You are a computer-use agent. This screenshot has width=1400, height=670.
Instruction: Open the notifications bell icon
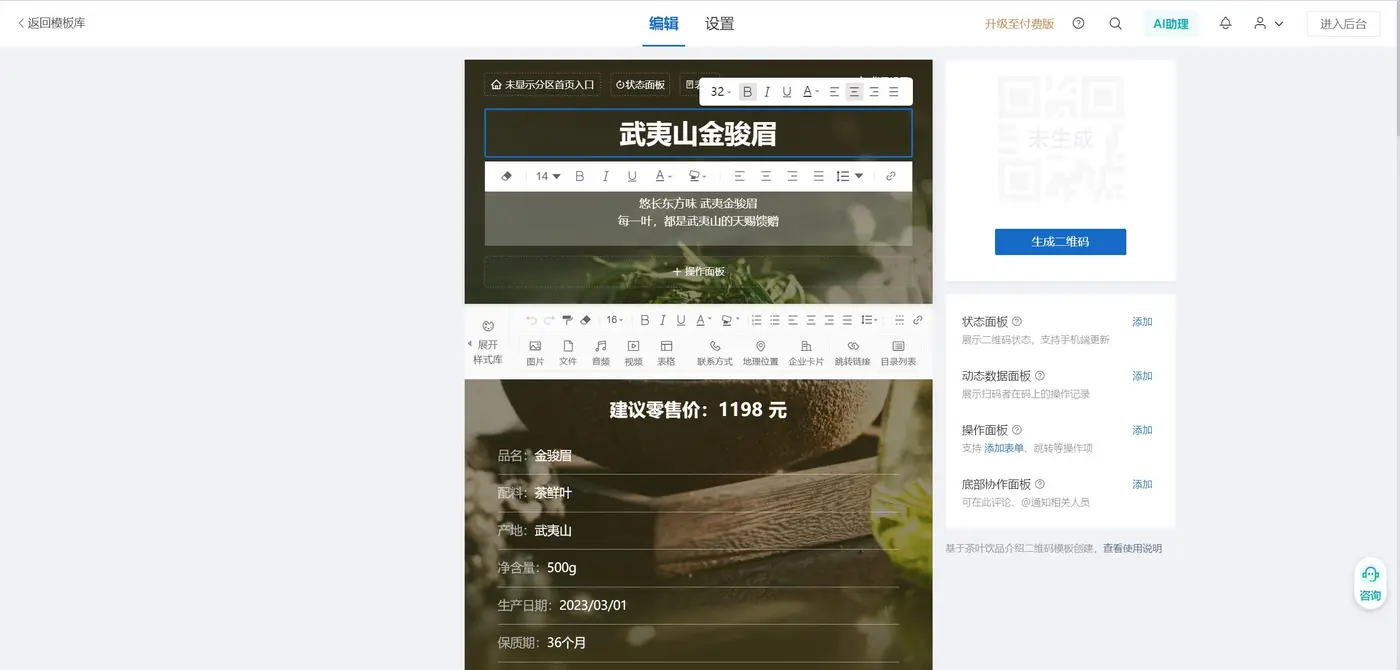click(x=1225, y=23)
